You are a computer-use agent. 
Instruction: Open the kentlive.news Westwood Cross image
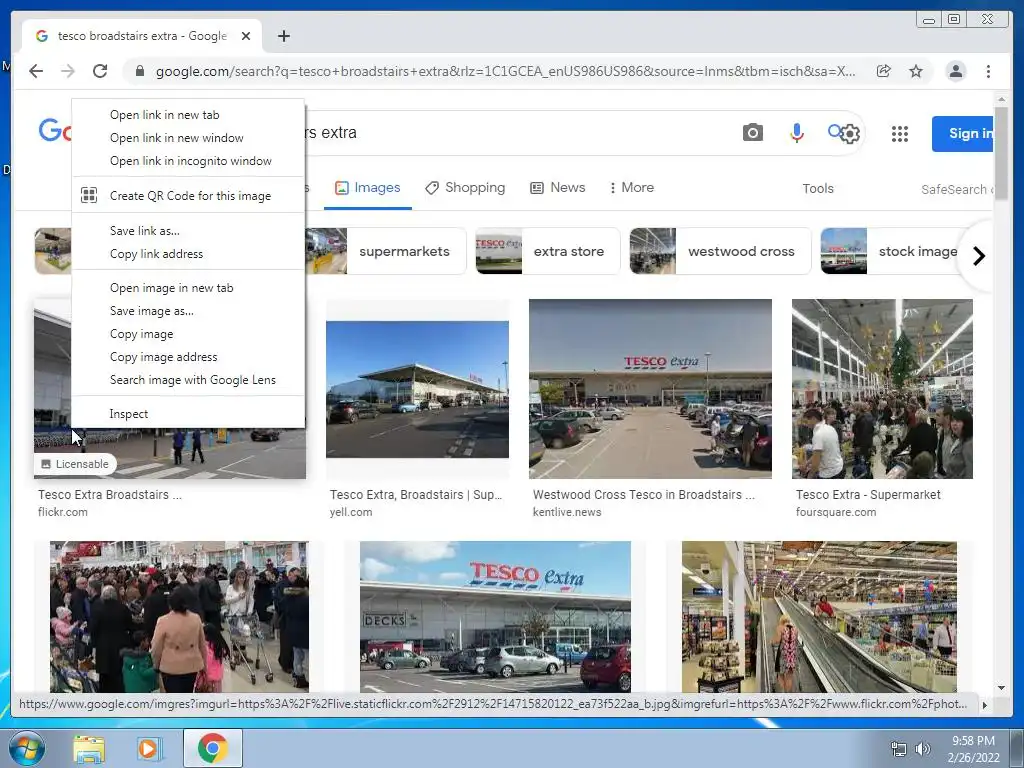pos(650,389)
